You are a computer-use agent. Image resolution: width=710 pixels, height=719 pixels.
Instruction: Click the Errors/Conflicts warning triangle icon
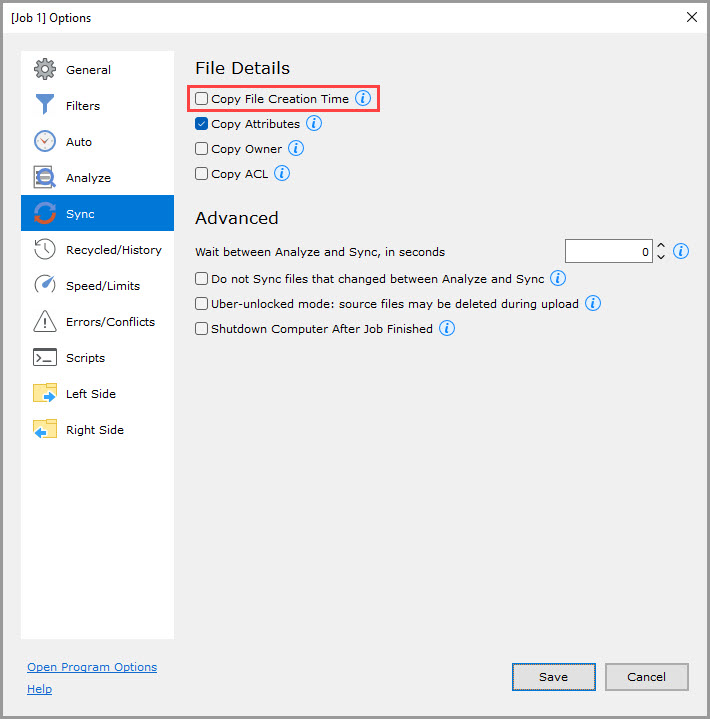pyautogui.click(x=45, y=322)
